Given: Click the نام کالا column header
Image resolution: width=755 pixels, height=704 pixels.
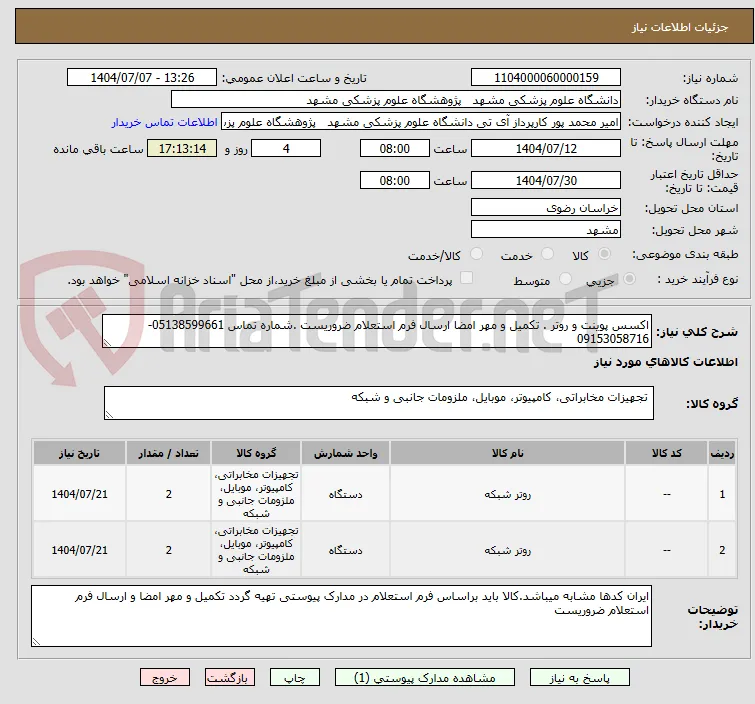Looking at the screenshot, I should (x=508, y=453).
